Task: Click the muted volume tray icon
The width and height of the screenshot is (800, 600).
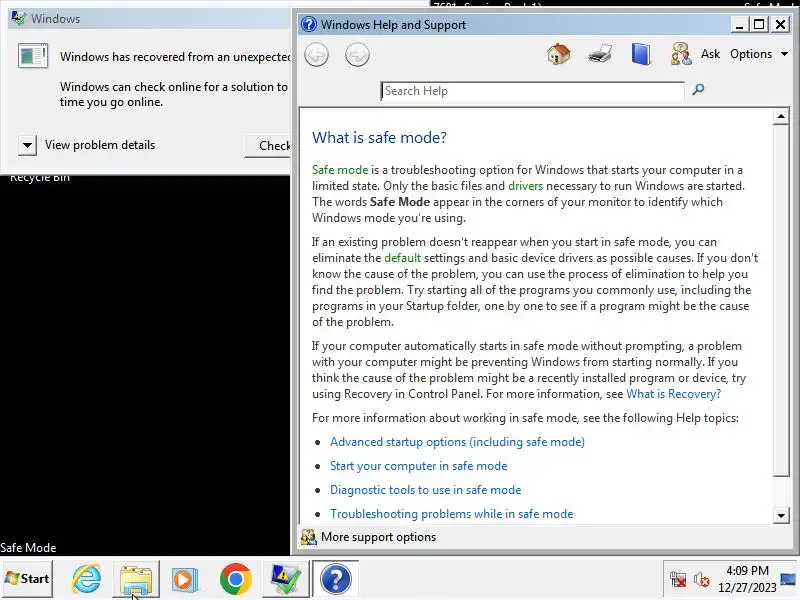Action: [702, 579]
